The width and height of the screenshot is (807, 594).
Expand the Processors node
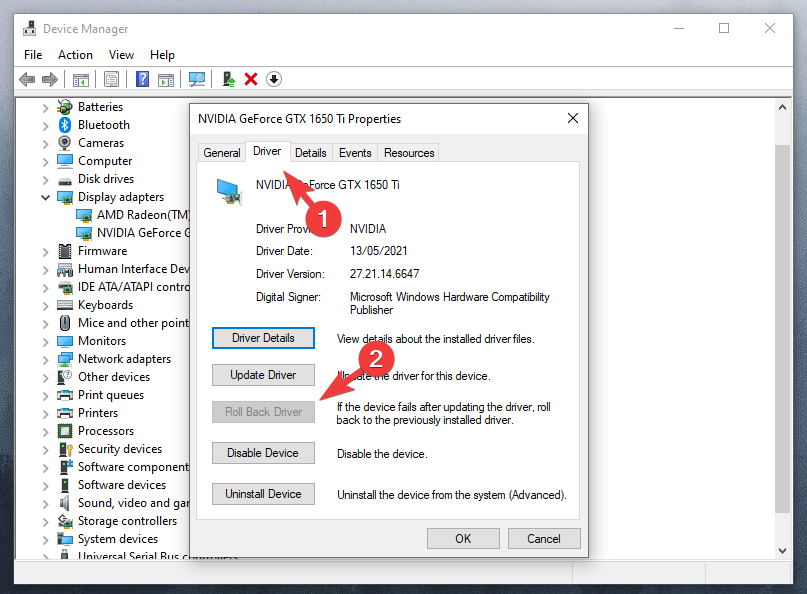[45, 432]
